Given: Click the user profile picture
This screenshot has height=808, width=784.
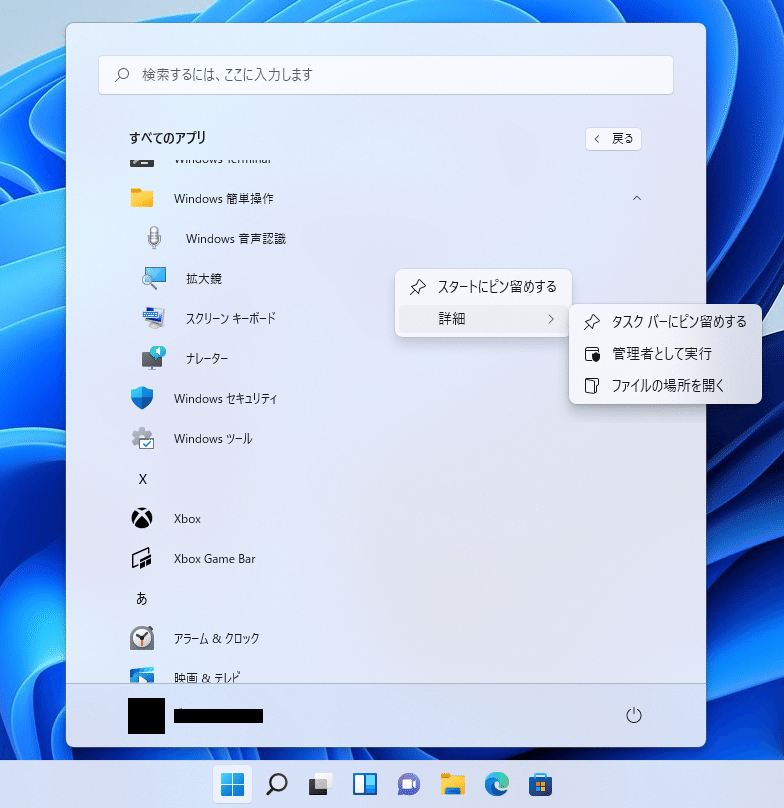Looking at the screenshot, I should tap(146, 716).
